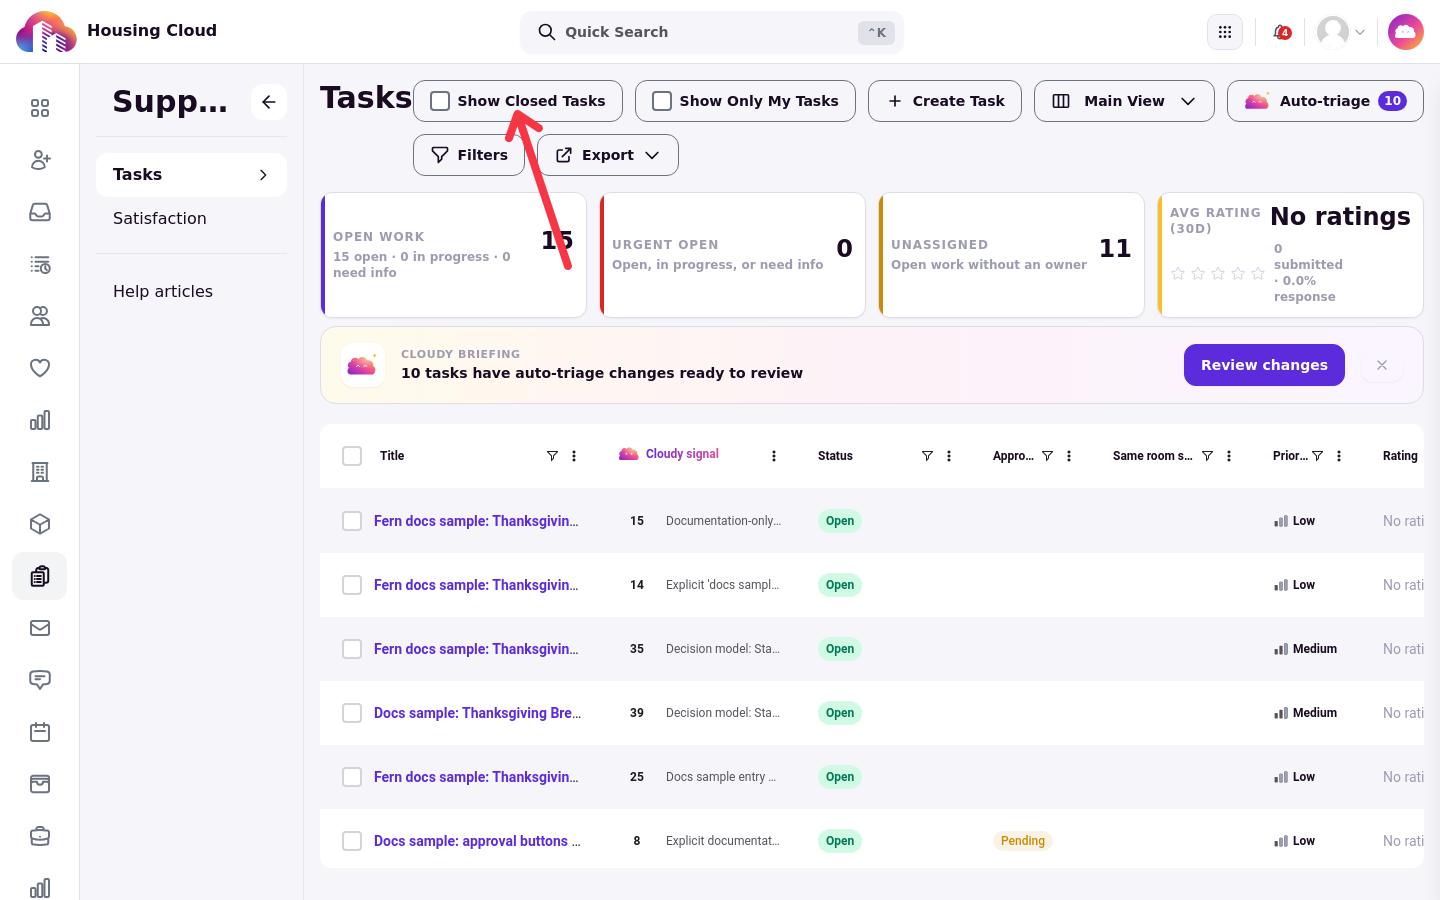Check the Show Only My Tasks box

point(662,101)
